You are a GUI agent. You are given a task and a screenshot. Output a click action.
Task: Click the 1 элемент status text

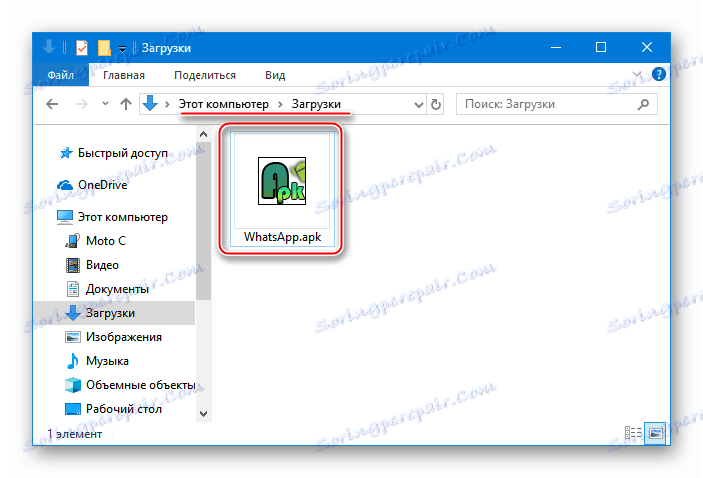(75, 434)
